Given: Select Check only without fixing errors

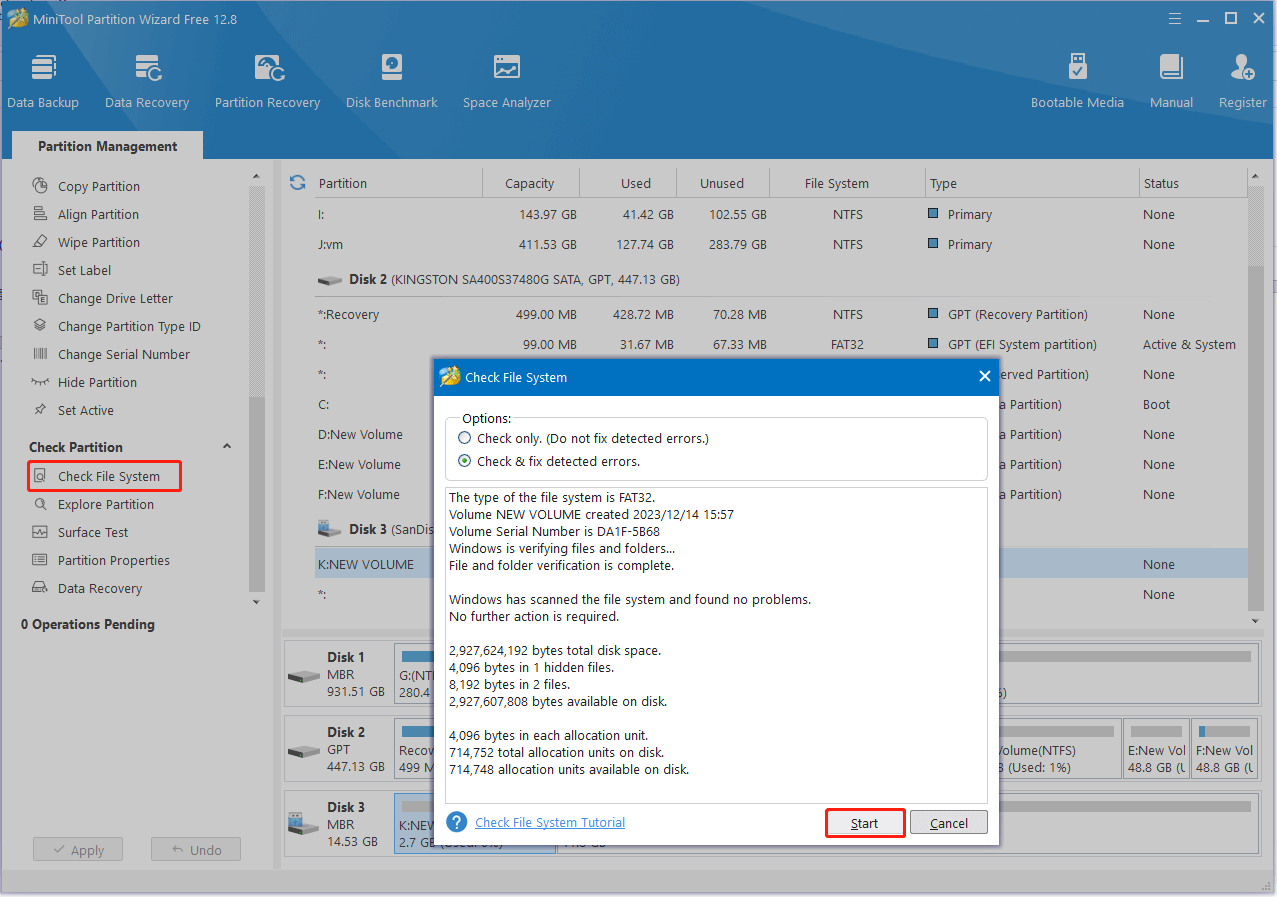Looking at the screenshot, I should coord(463,438).
